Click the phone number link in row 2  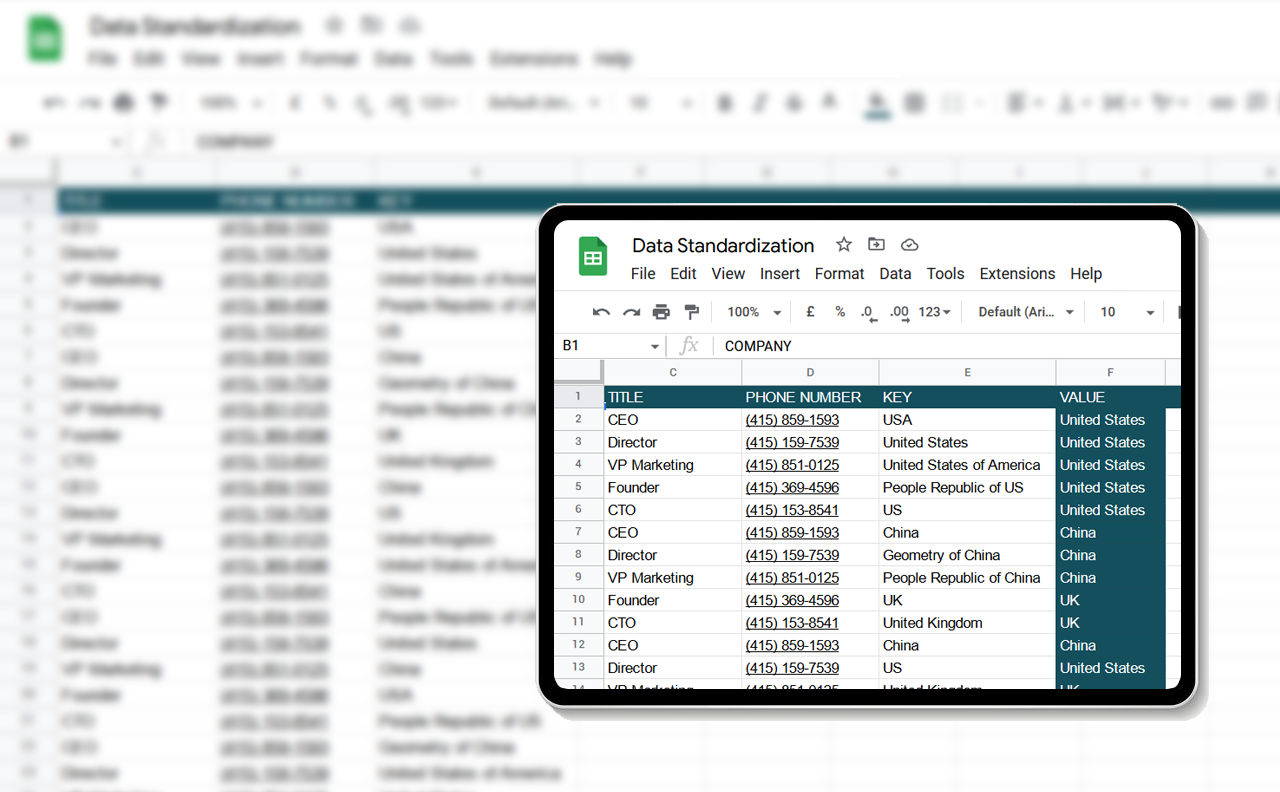792,420
